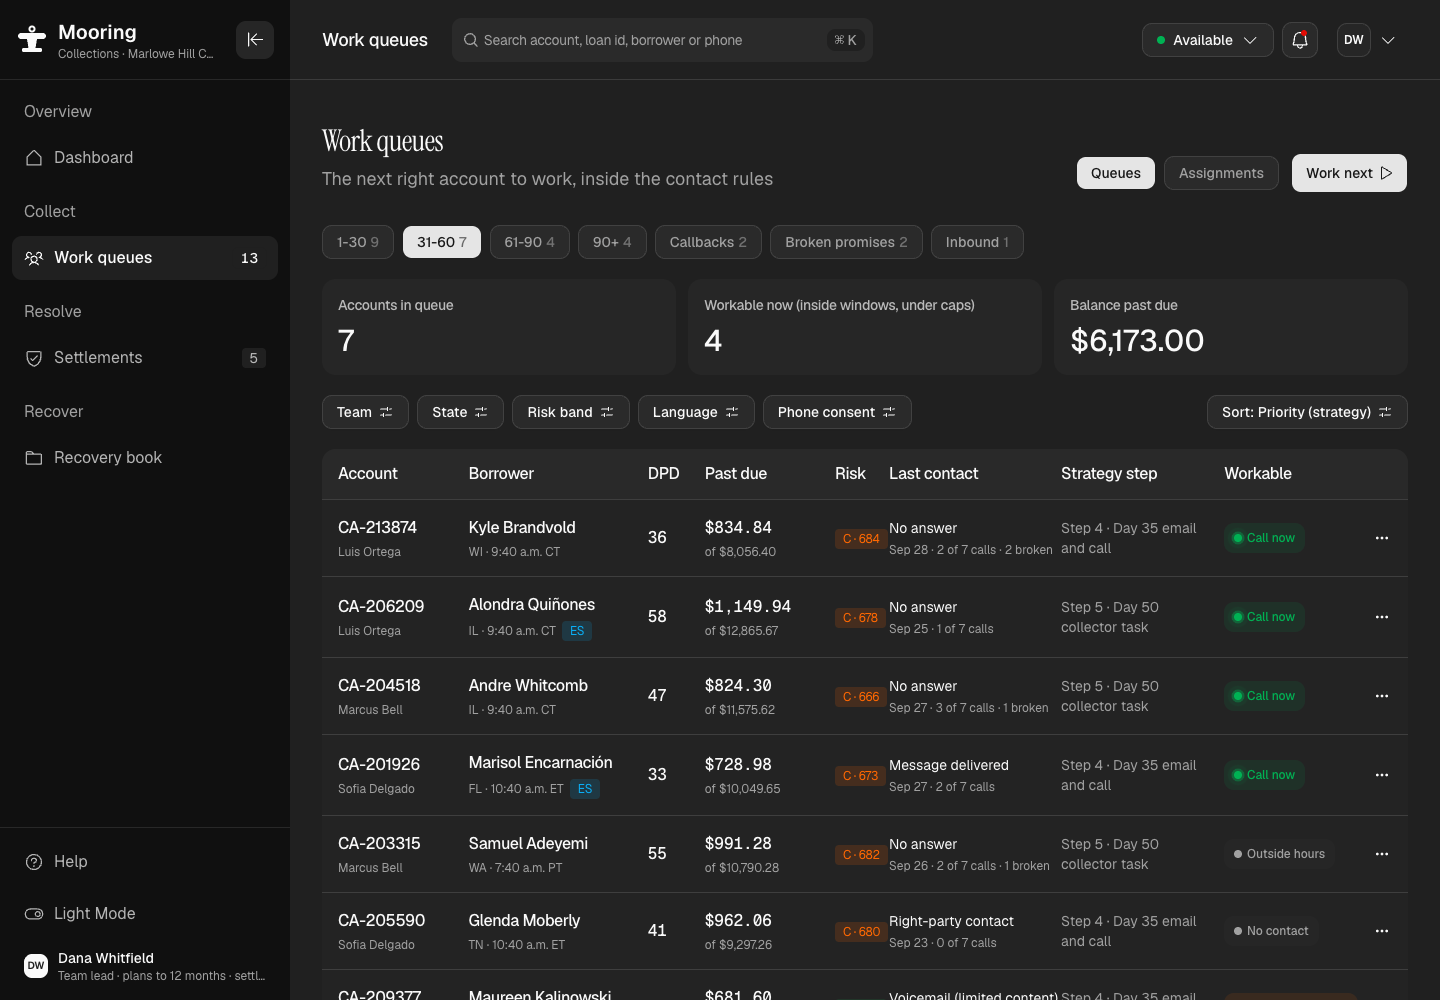Image resolution: width=1440 pixels, height=1000 pixels.
Task: Click Call now for Marisol Encarnación
Action: coord(1264,775)
